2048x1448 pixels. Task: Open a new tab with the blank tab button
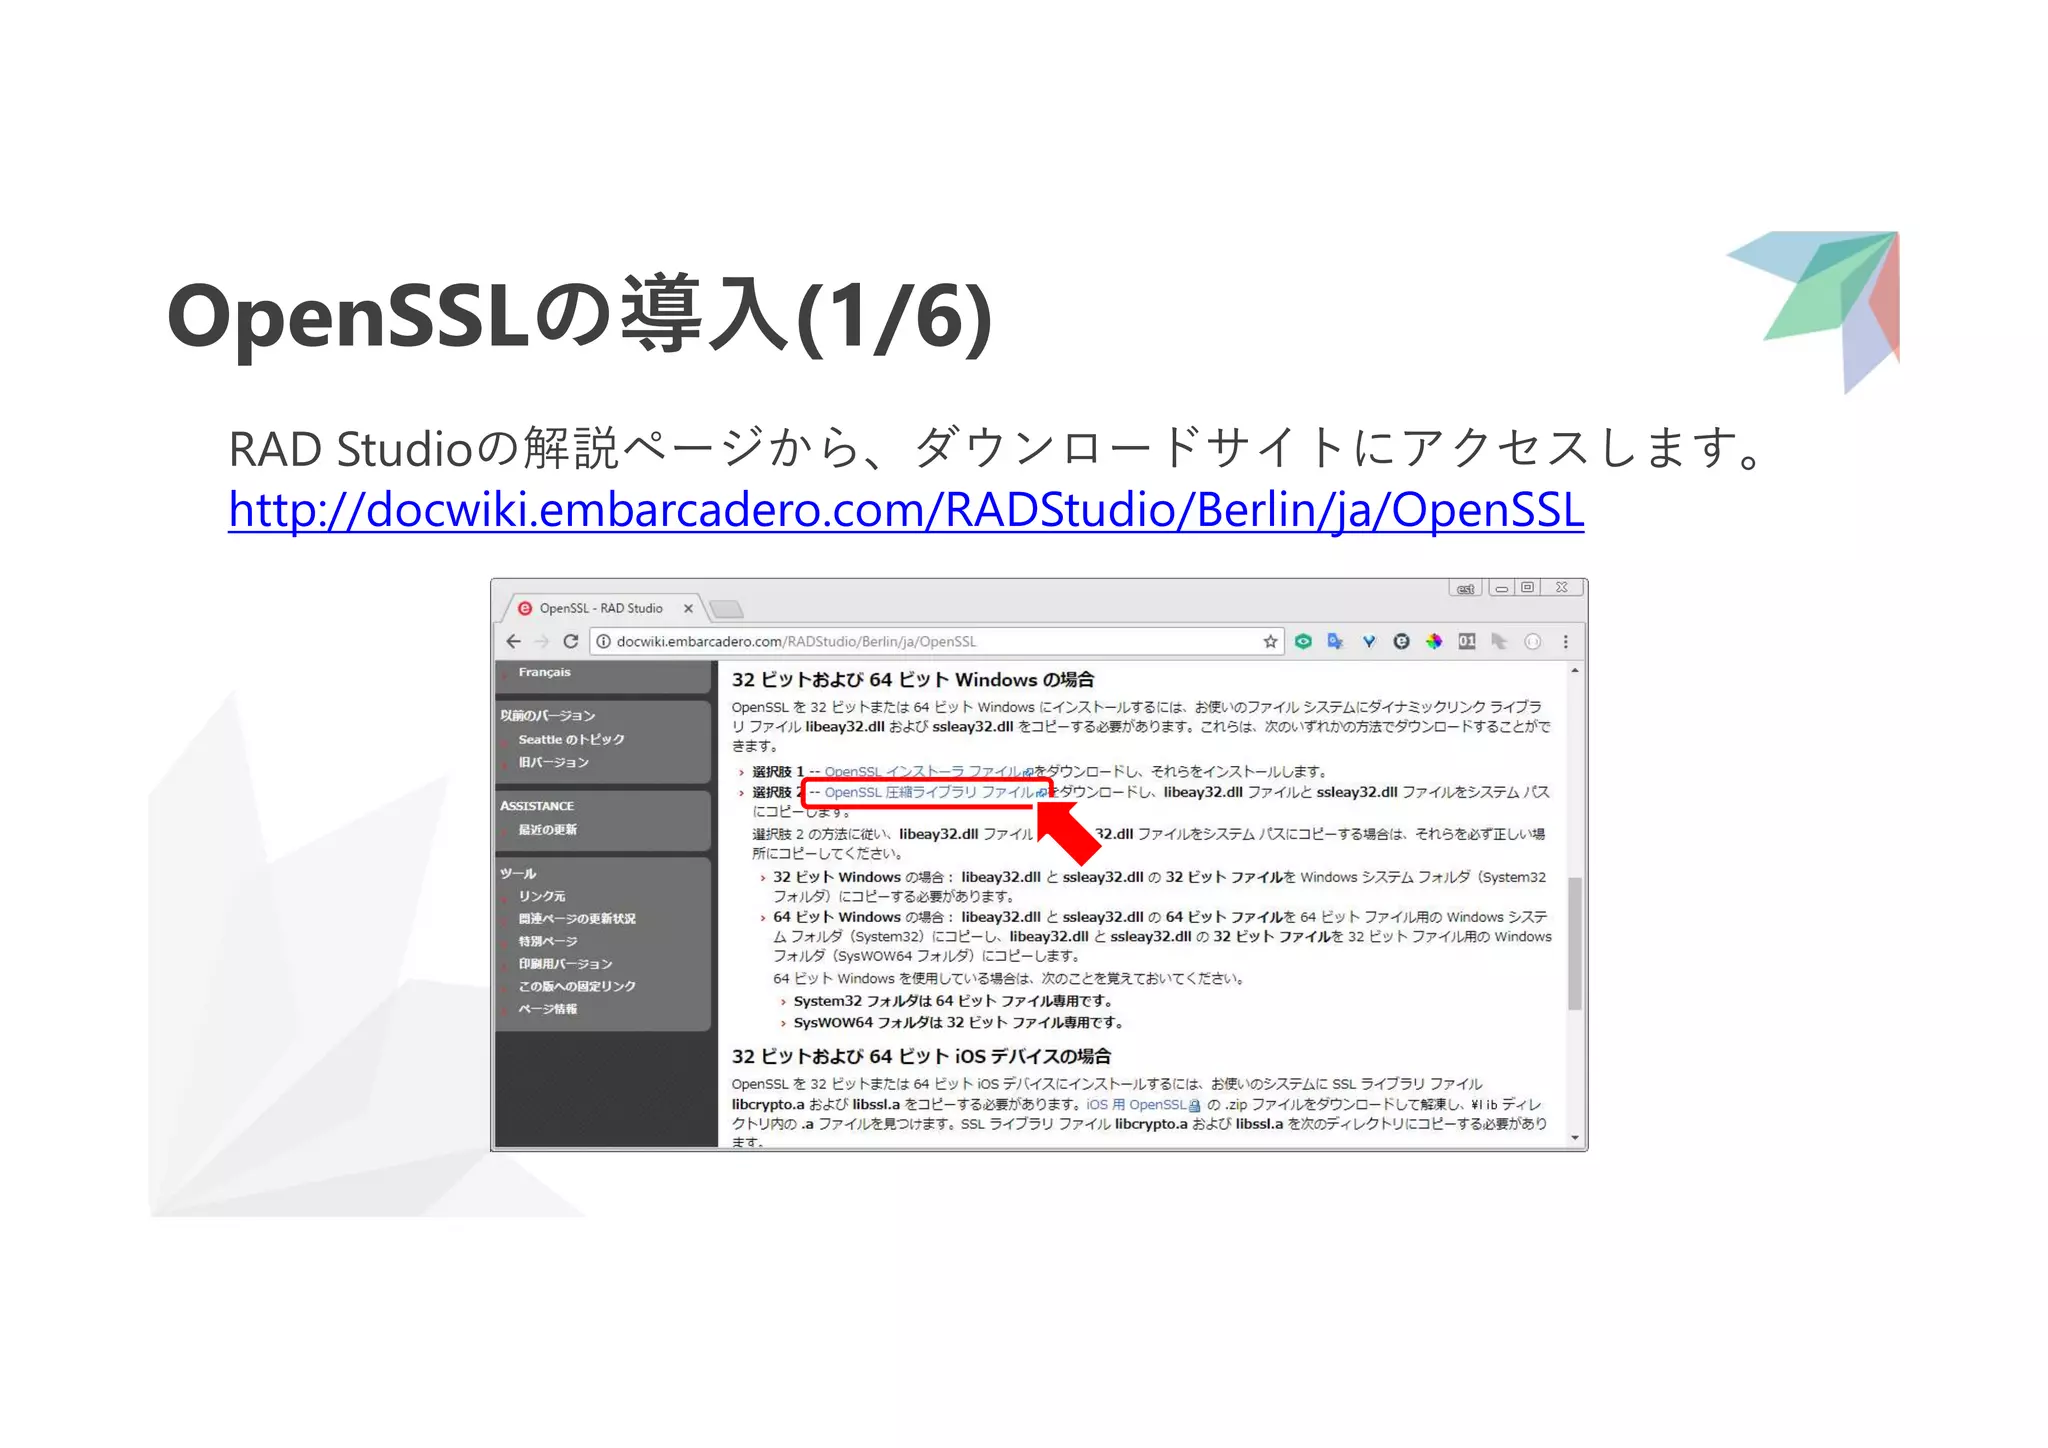pyautogui.click(x=726, y=609)
